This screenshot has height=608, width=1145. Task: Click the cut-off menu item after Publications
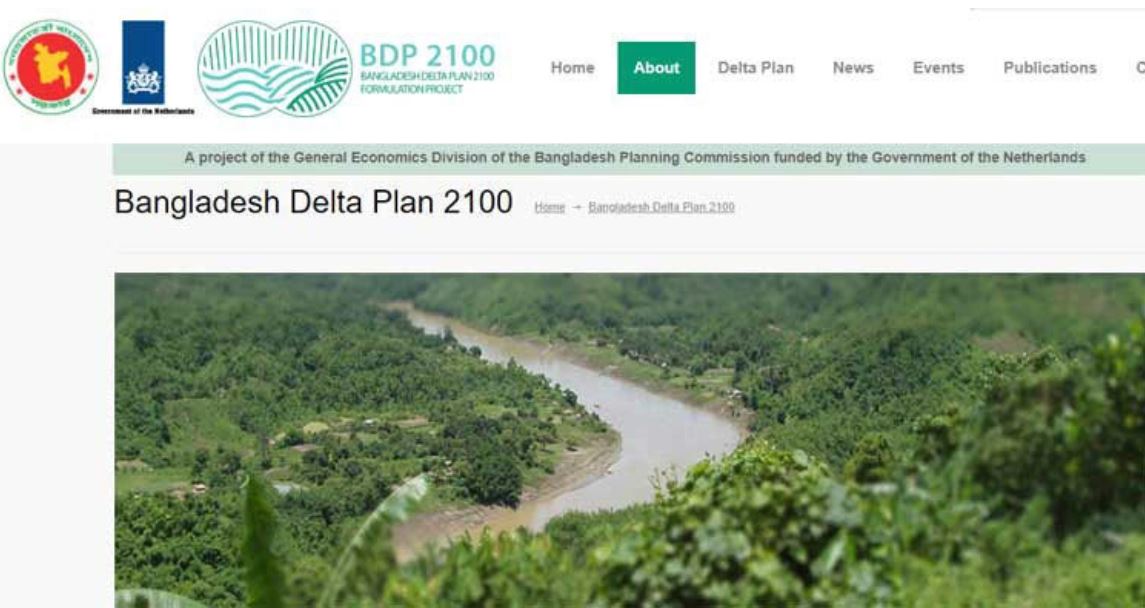1139,68
